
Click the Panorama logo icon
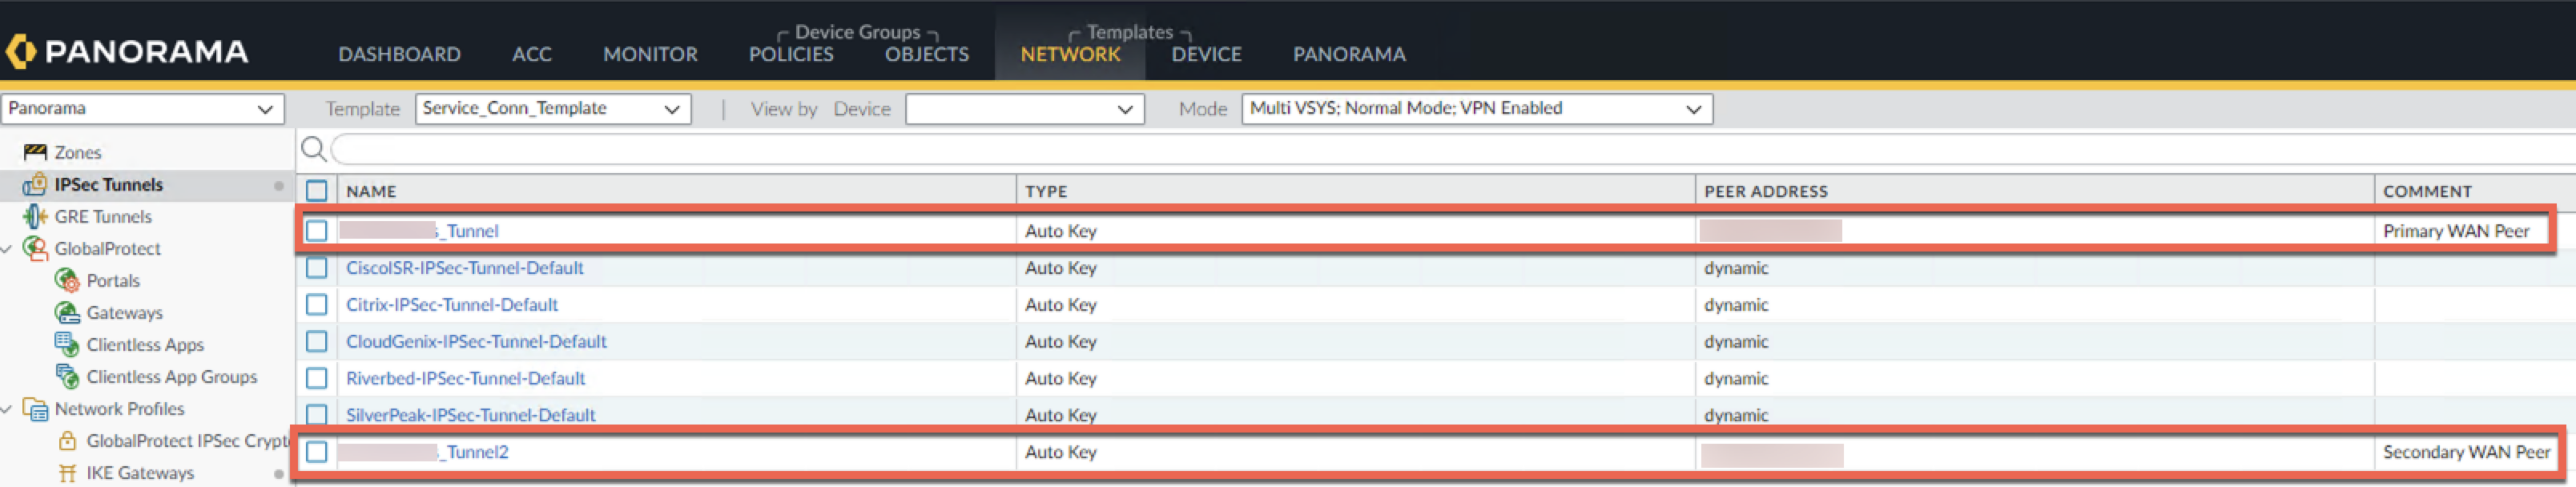(20, 52)
